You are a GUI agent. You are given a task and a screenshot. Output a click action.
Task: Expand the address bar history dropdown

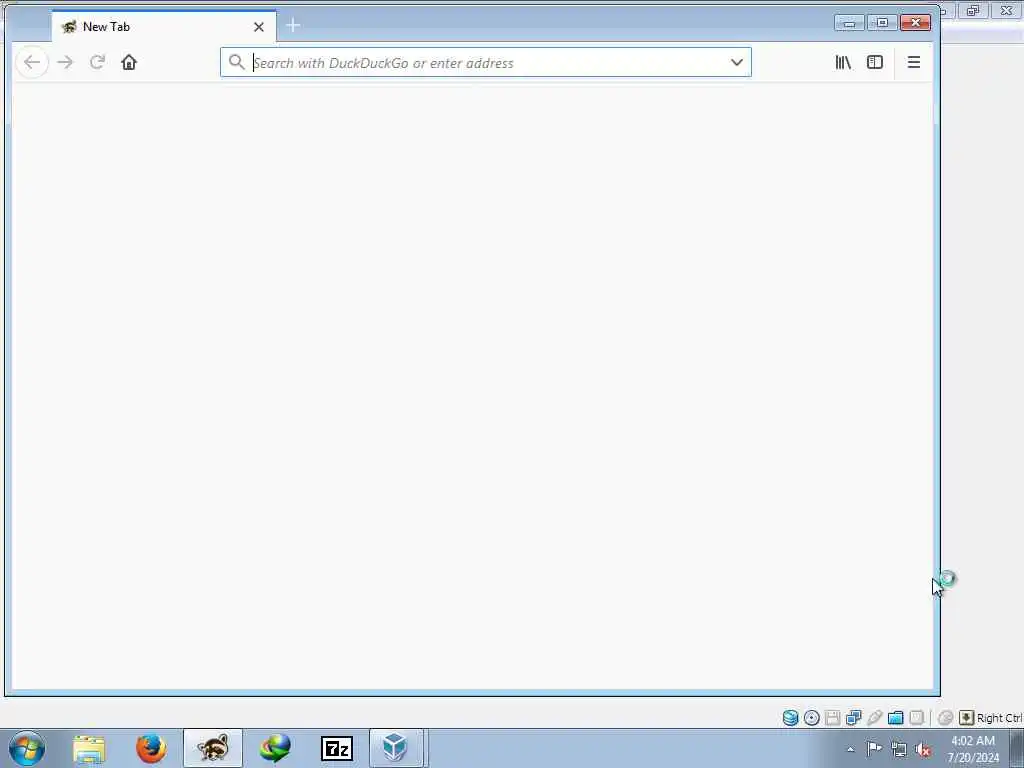pos(737,63)
